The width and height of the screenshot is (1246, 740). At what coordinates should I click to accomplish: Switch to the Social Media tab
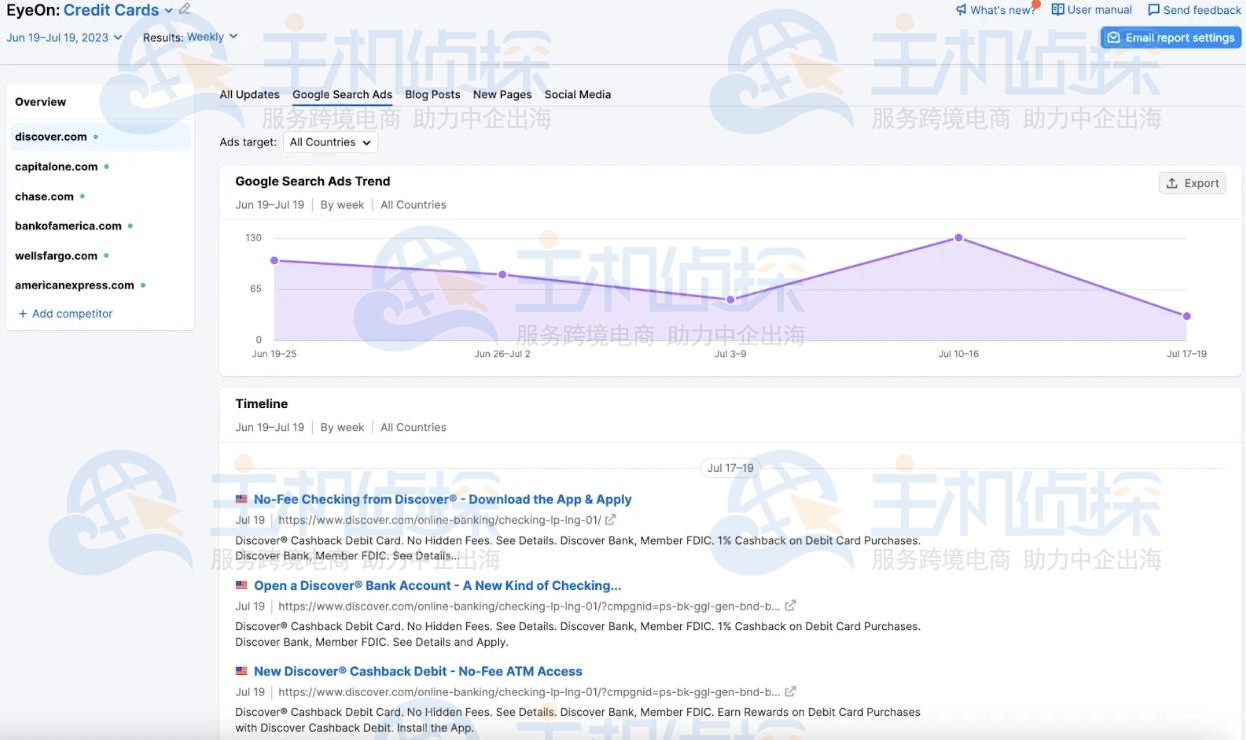tap(578, 94)
